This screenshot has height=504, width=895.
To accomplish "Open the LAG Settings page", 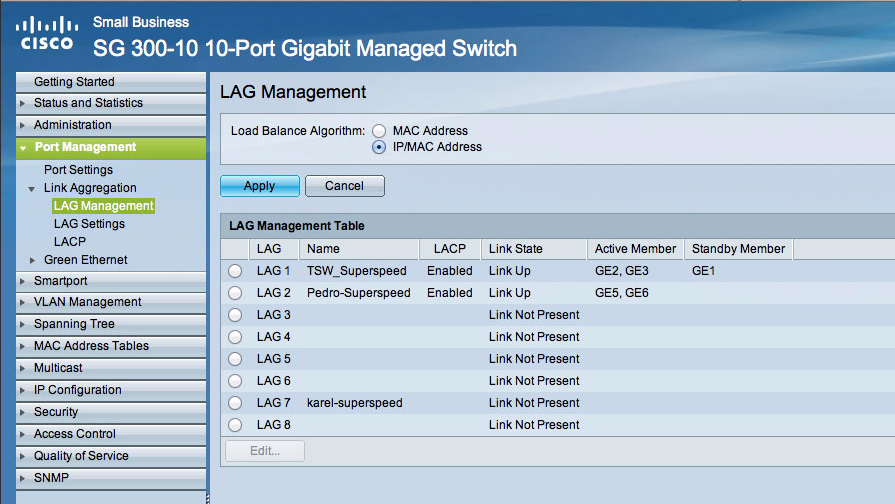I will coord(89,224).
